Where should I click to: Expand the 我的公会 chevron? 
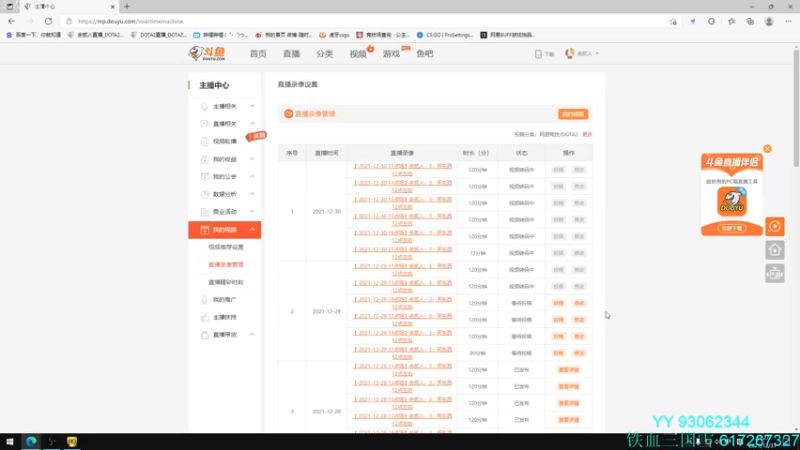pyautogui.click(x=252, y=177)
